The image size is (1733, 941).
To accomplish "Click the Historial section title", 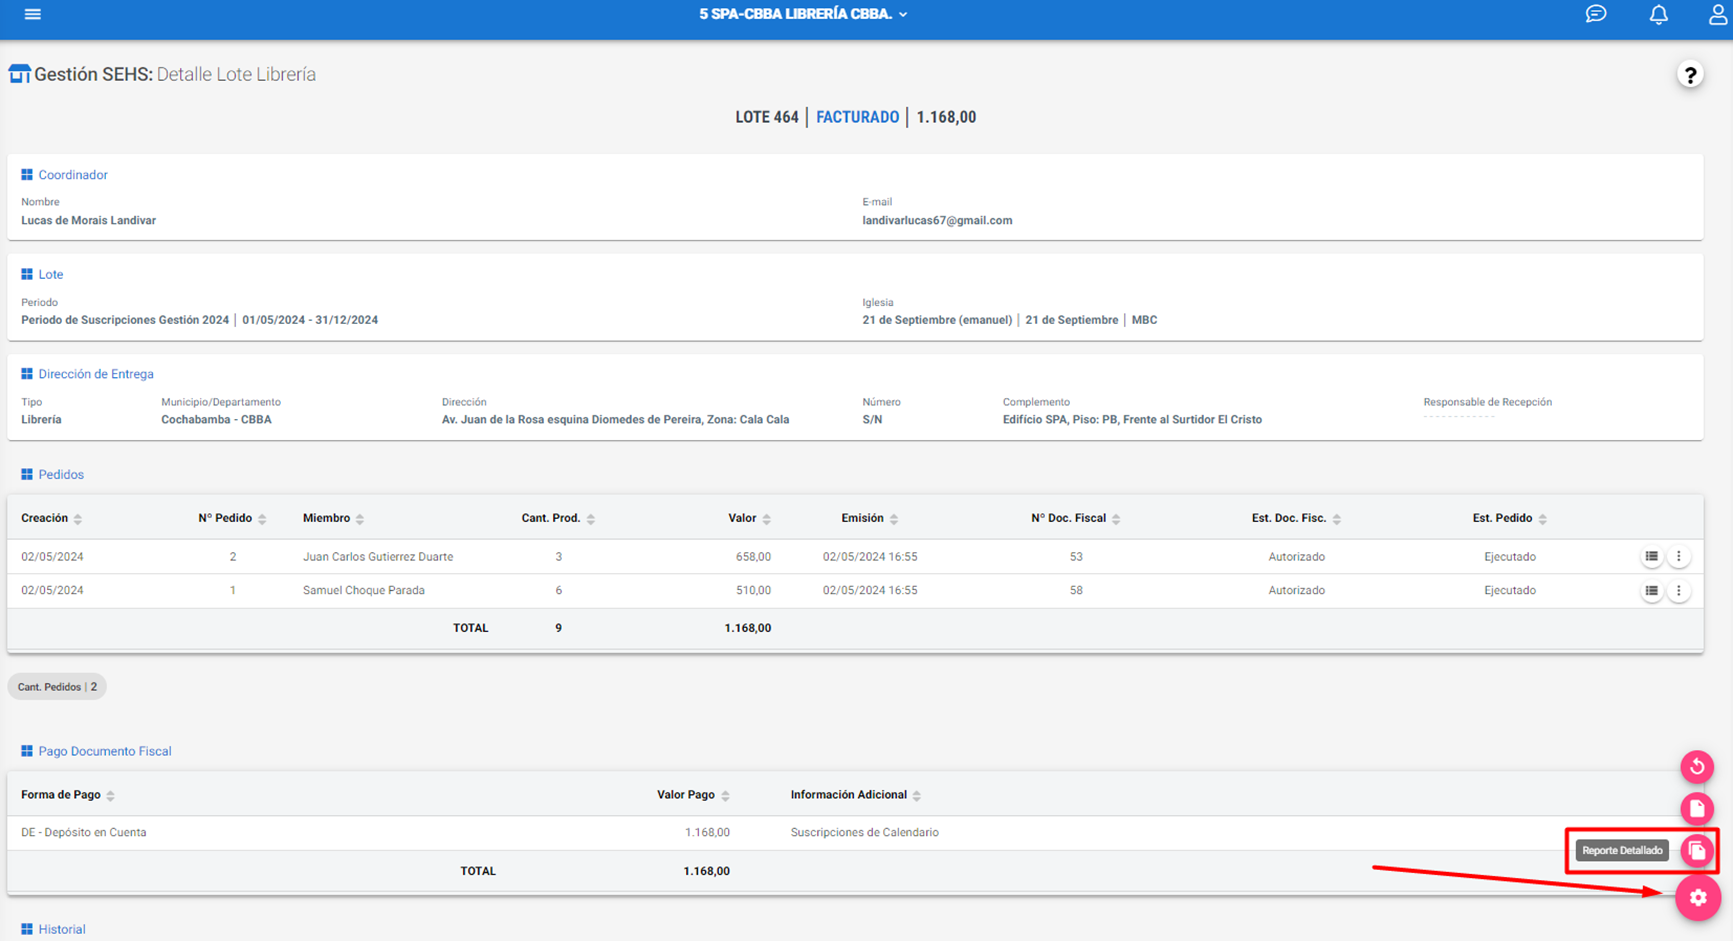I will click(x=62, y=929).
